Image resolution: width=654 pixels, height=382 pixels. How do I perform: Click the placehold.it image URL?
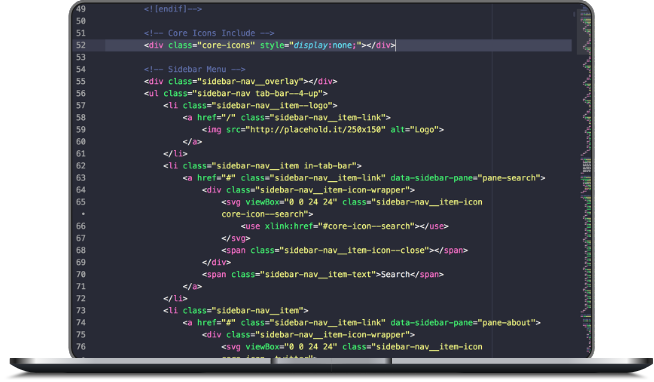click(x=315, y=130)
